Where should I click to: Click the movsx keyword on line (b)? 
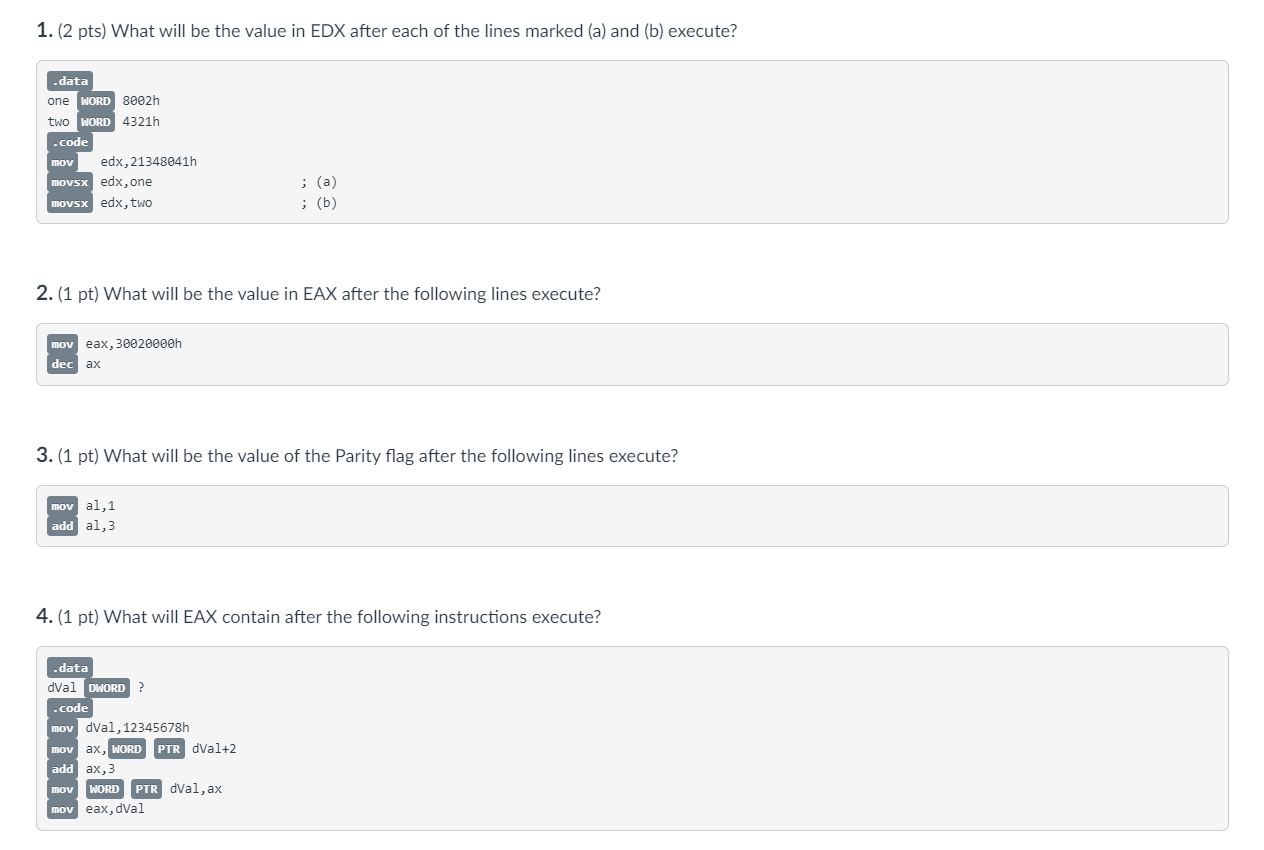(x=70, y=203)
